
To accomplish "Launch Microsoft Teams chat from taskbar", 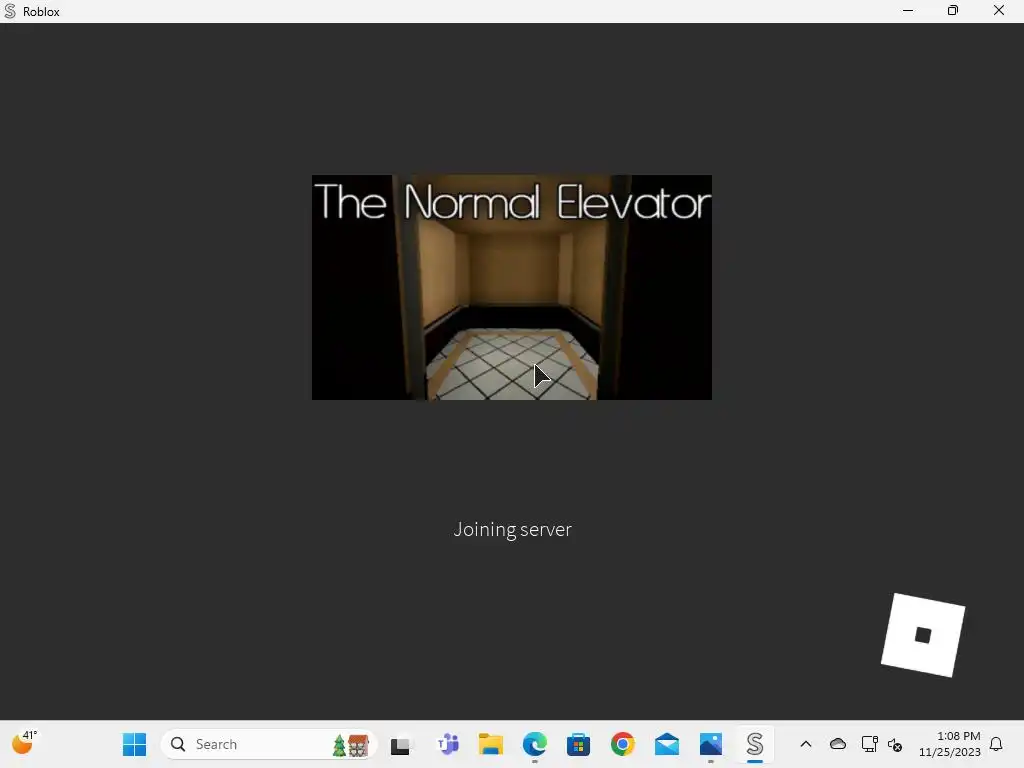I will (x=447, y=744).
